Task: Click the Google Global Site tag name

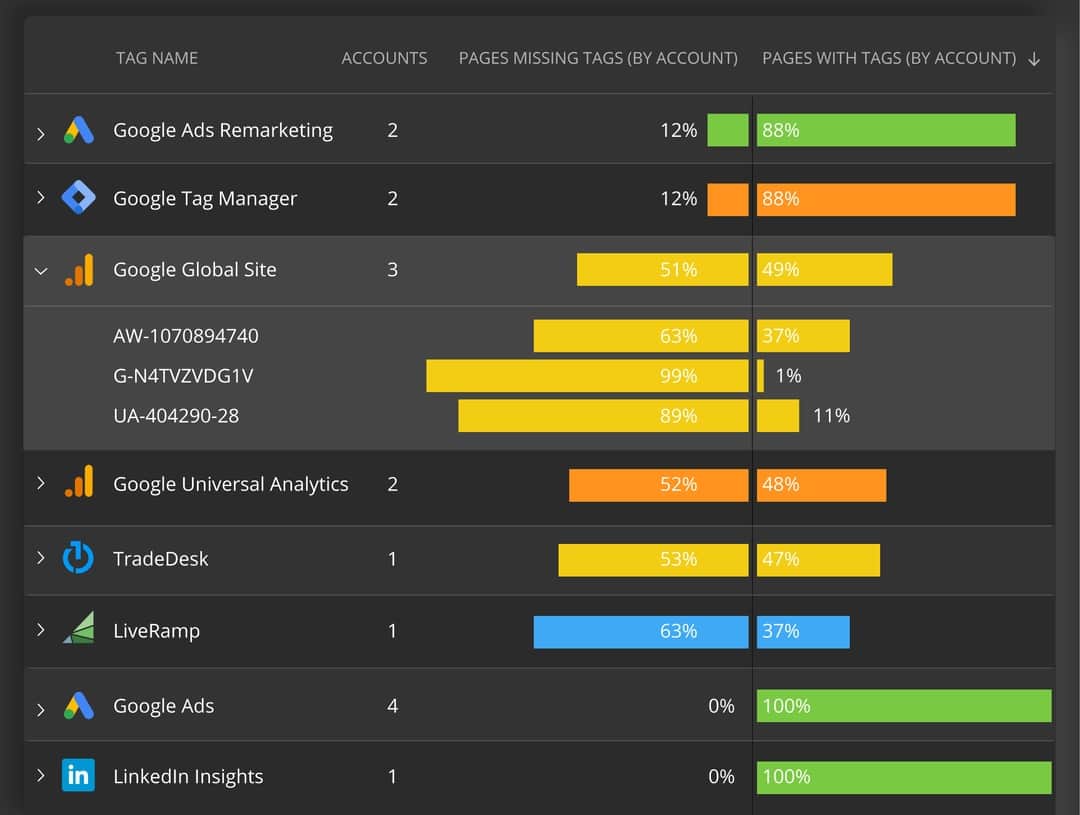Action: (x=194, y=269)
